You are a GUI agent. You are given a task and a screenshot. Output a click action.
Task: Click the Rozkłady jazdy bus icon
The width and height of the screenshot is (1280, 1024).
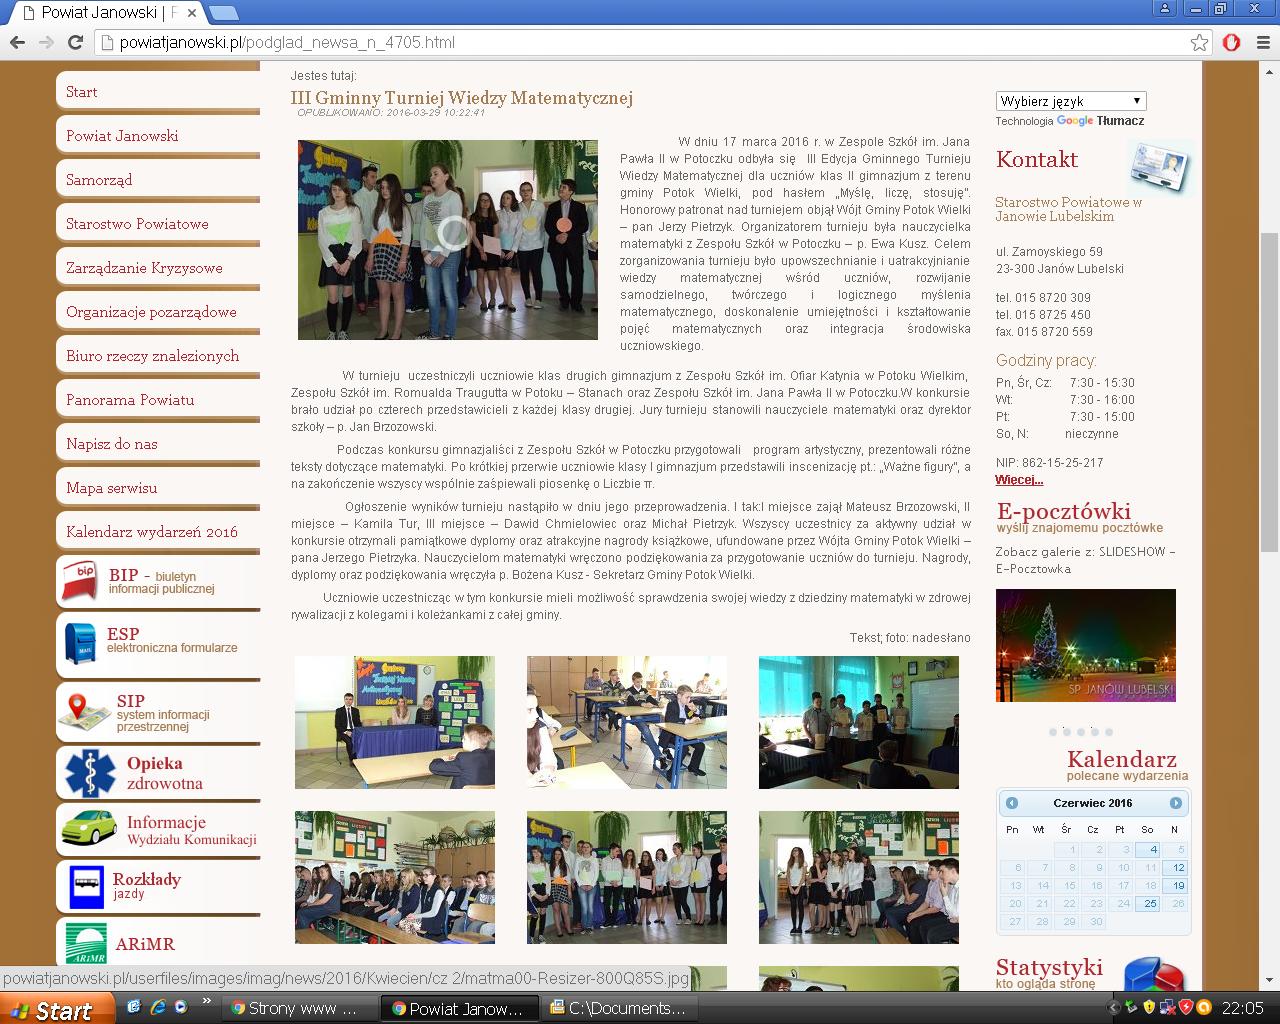coord(86,885)
